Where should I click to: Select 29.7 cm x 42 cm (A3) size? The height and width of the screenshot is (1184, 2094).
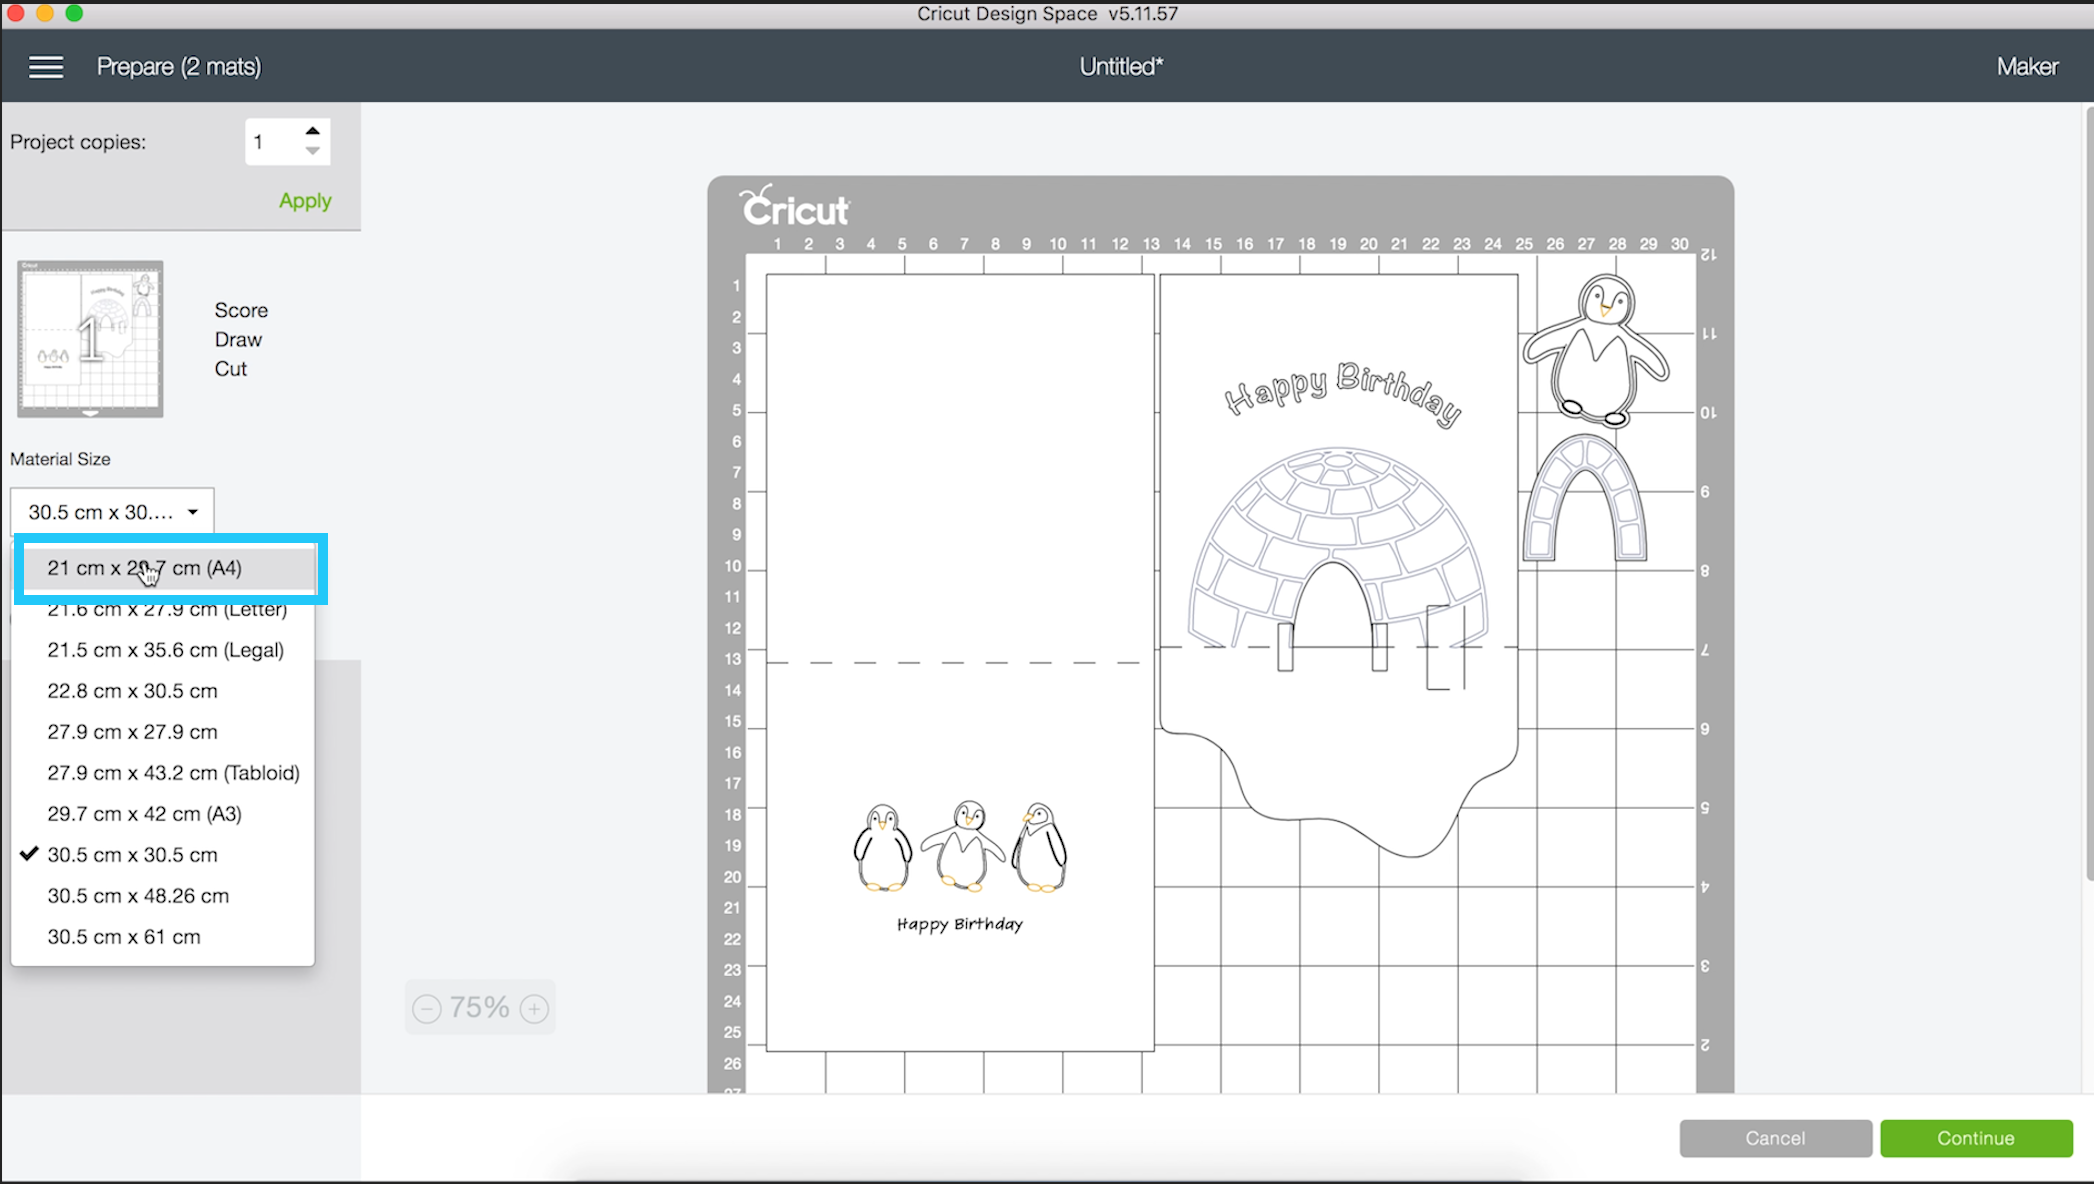click(x=144, y=814)
